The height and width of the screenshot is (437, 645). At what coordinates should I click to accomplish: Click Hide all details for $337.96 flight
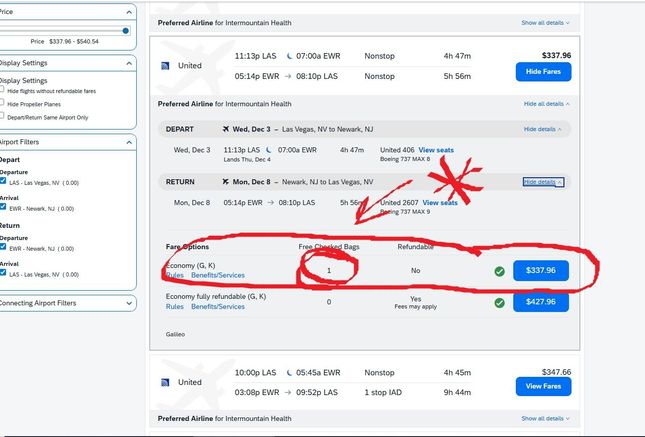[x=547, y=104]
